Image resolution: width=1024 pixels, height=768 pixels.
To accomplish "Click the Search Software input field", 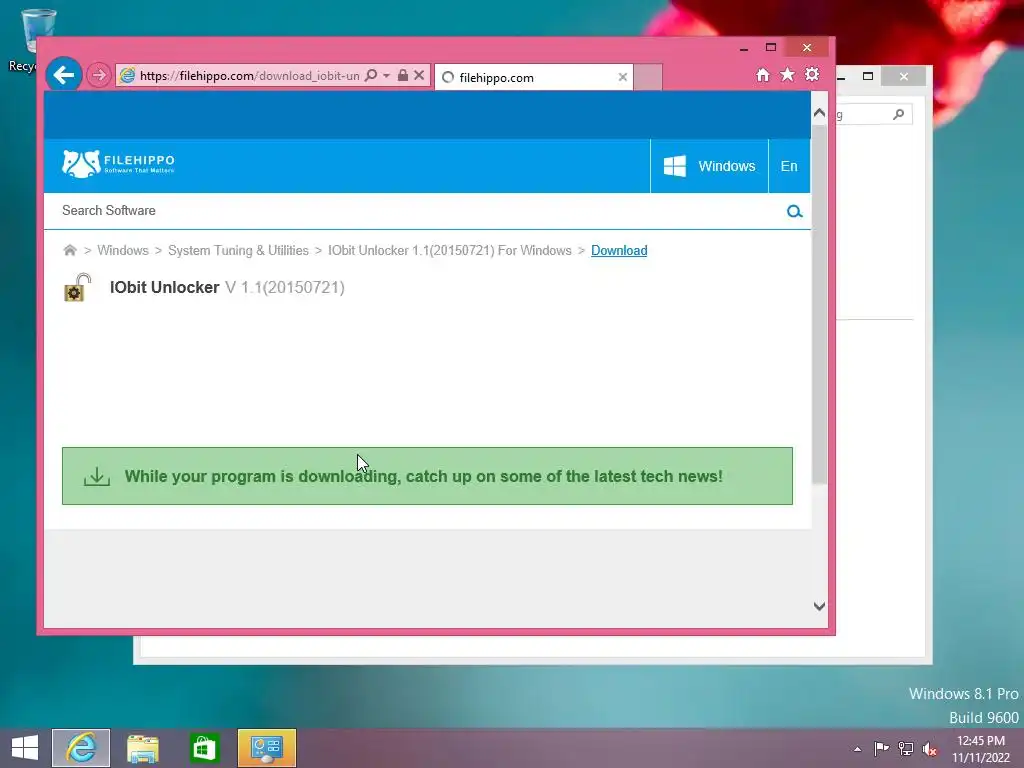I will (418, 211).
